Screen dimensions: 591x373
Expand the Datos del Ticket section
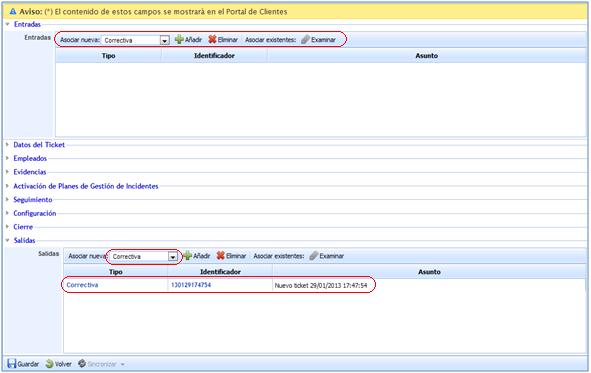[x=39, y=145]
